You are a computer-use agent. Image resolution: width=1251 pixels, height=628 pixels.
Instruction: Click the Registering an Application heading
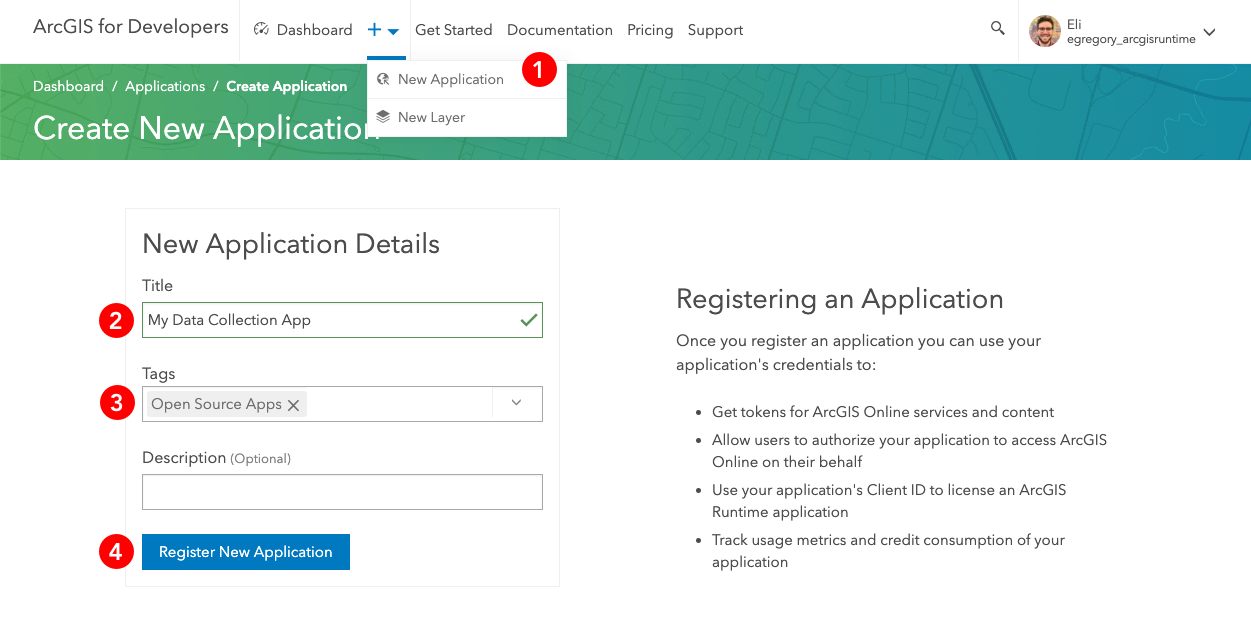click(840, 299)
